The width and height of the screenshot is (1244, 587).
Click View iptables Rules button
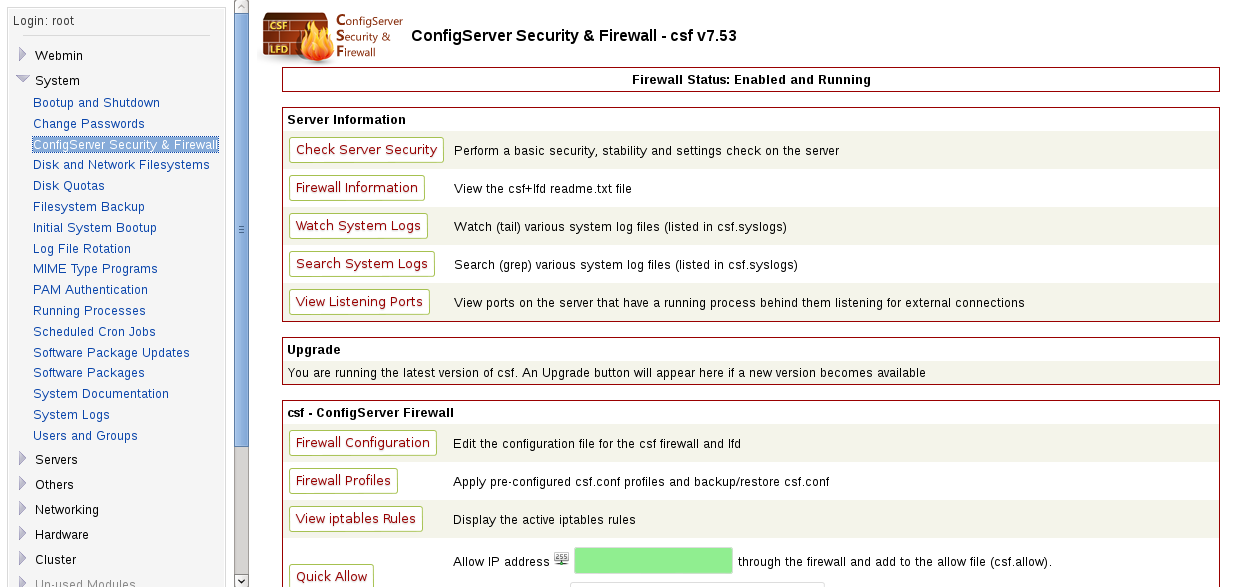click(356, 519)
